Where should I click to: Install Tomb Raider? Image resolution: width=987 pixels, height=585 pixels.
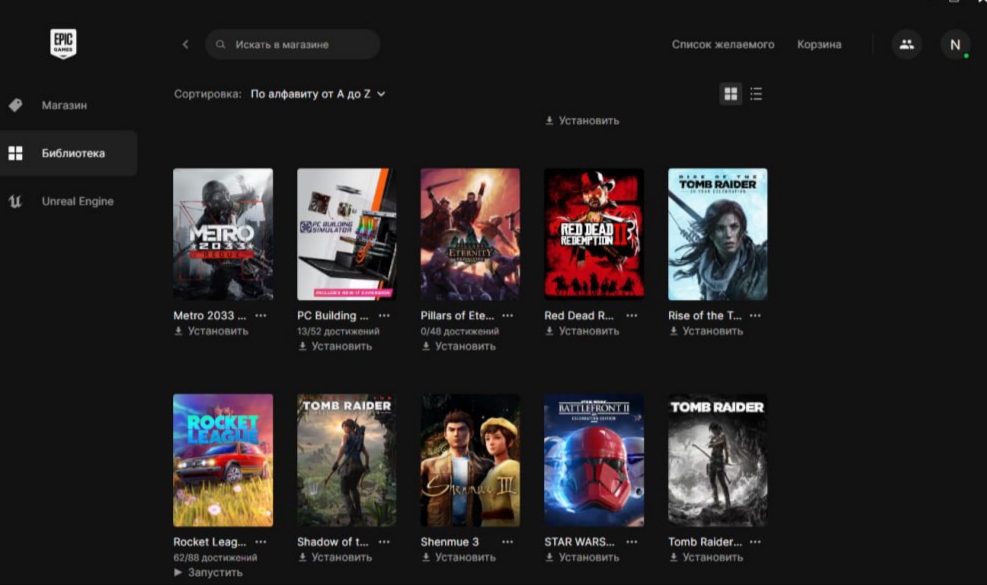706,557
